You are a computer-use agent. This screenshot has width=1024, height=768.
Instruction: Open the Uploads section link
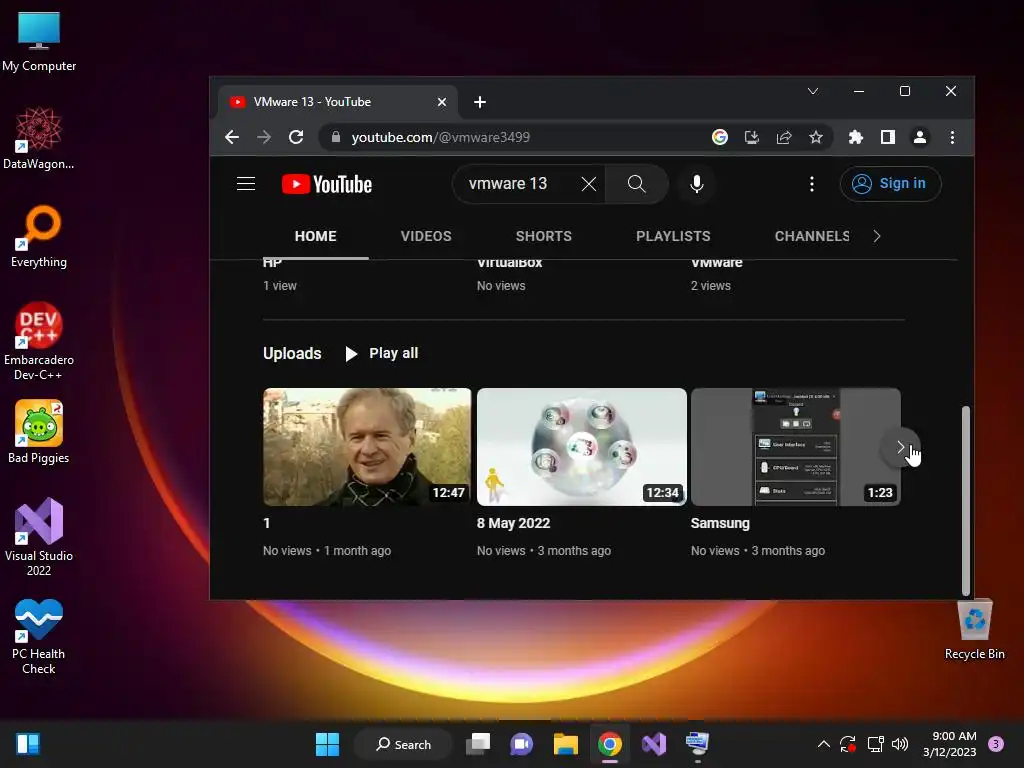(x=292, y=353)
